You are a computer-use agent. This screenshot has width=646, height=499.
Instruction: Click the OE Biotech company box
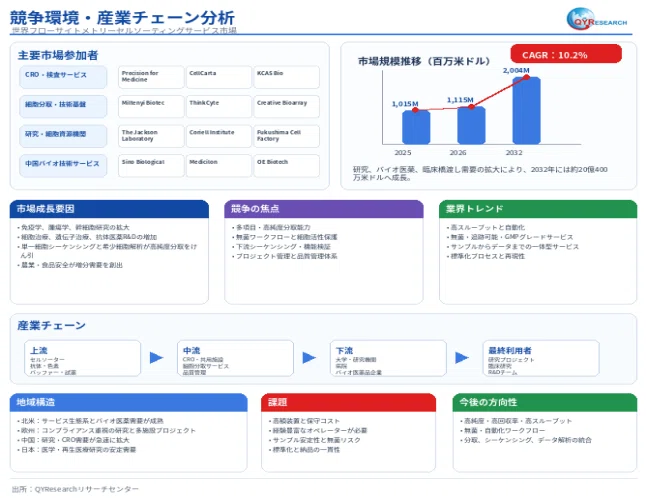coord(286,166)
